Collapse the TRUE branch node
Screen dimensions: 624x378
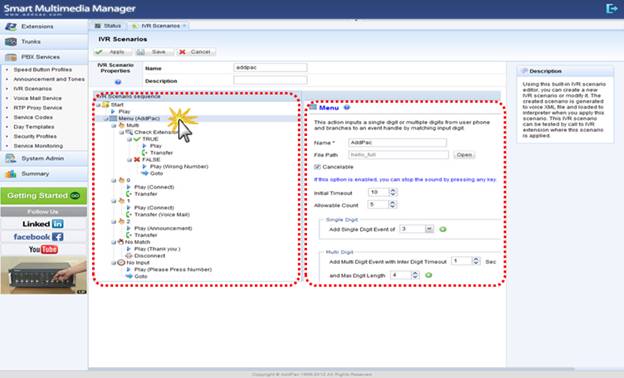(x=130, y=139)
